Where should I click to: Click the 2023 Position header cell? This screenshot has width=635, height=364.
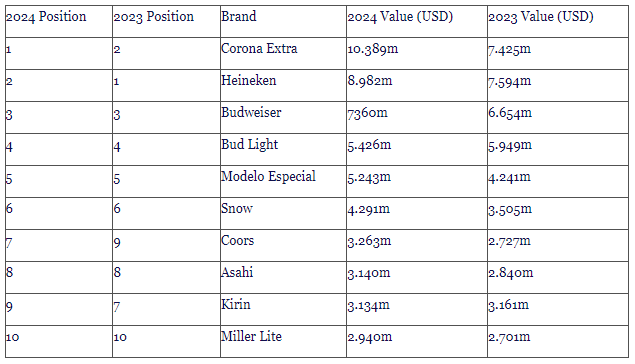166,21
